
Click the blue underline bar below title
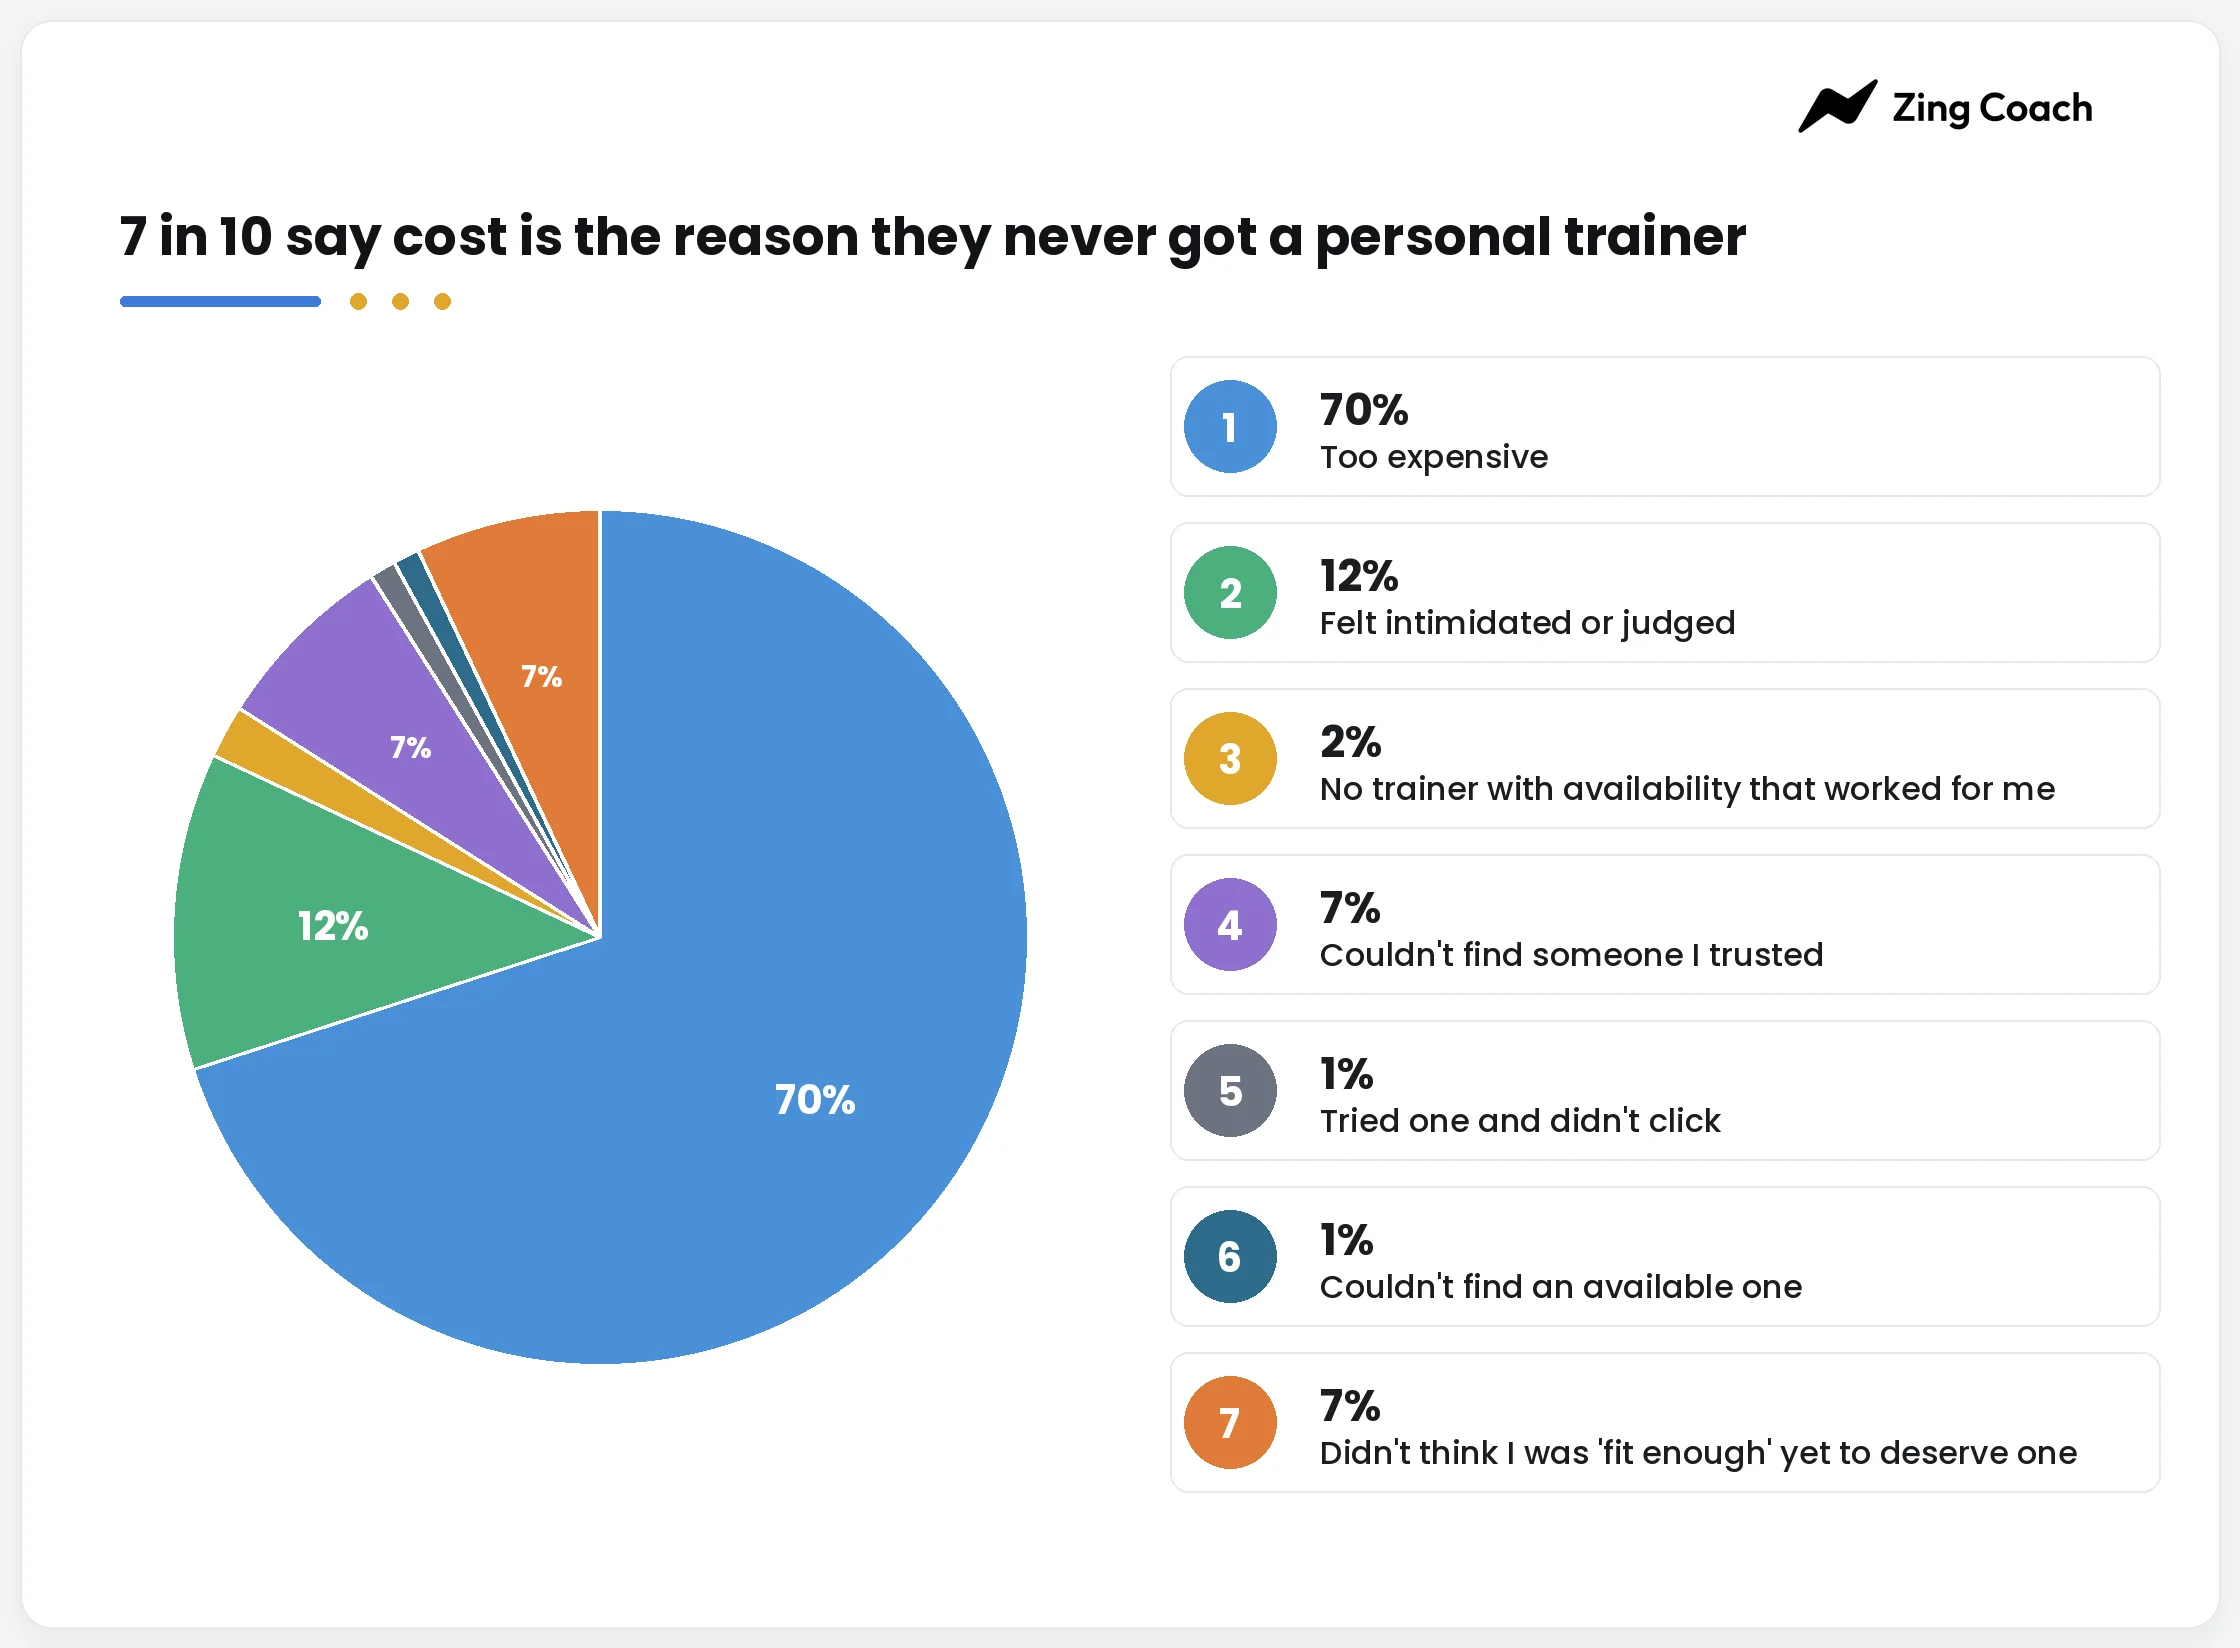pos(220,301)
